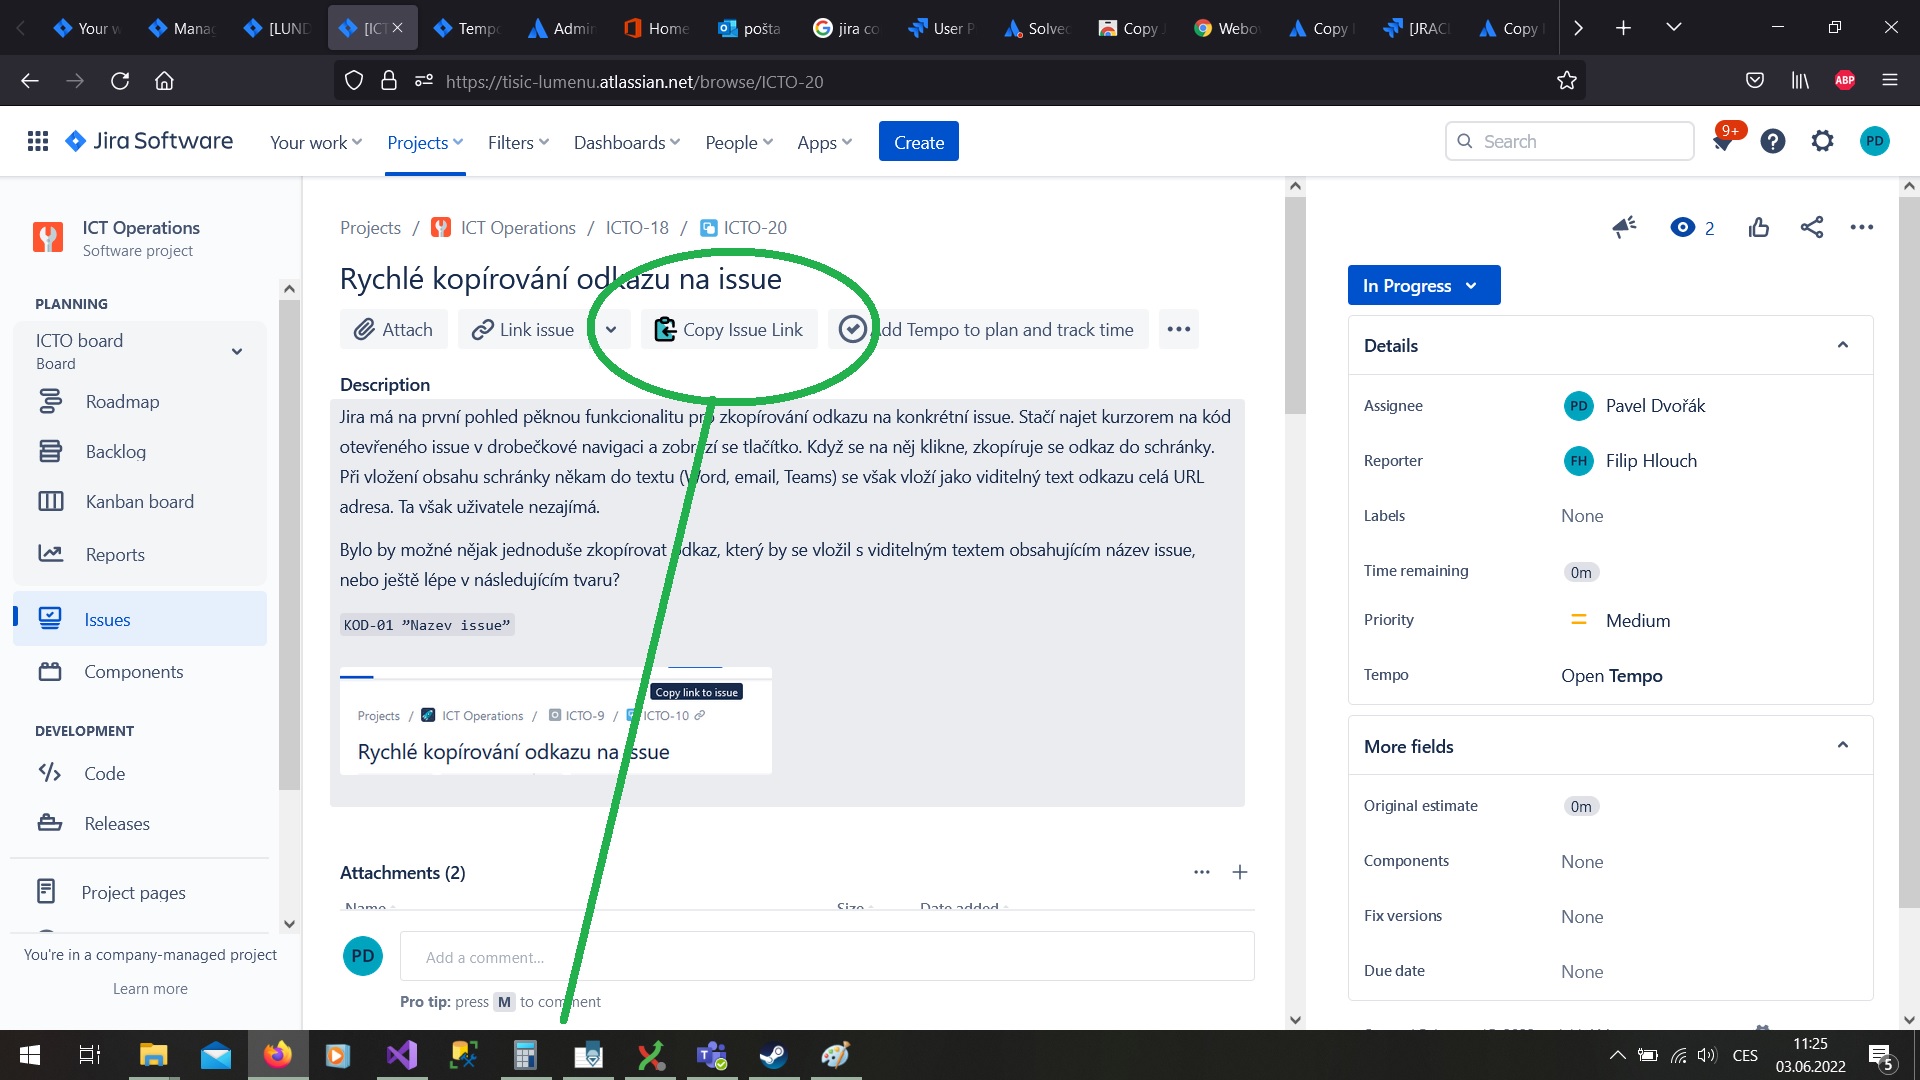Open the Filters menu
This screenshot has height=1080, width=1920.
point(518,142)
